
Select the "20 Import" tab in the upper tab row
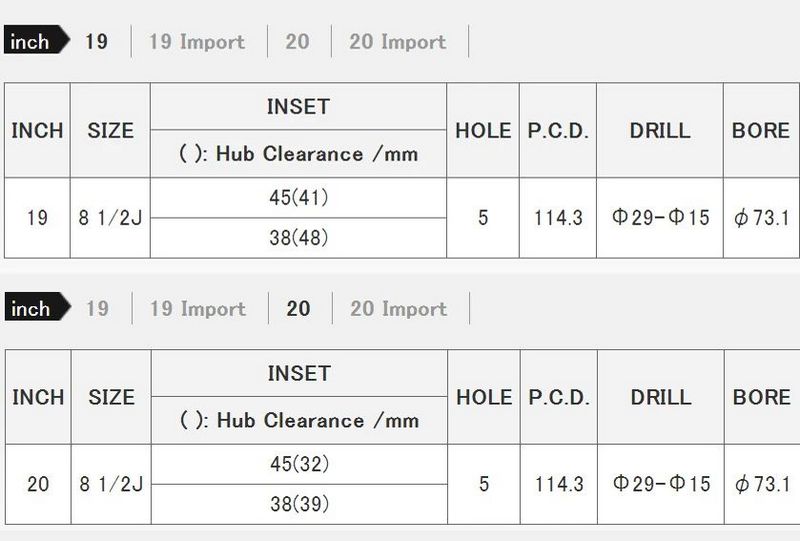coord(397,42)
